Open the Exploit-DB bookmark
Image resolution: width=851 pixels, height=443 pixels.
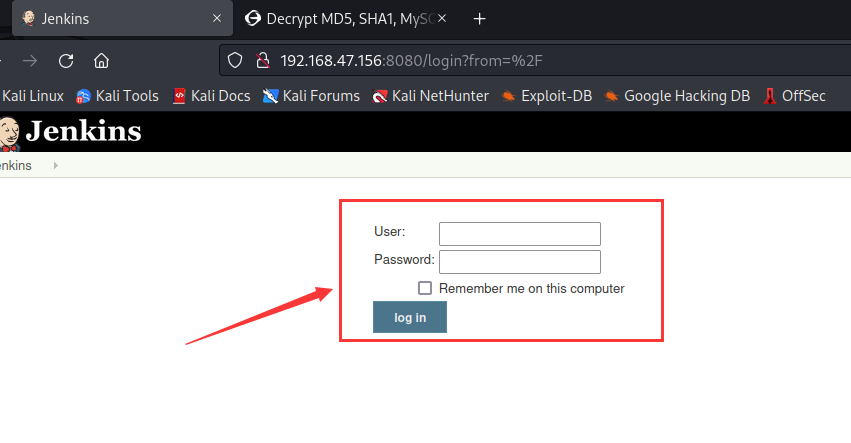coord(547,96)
